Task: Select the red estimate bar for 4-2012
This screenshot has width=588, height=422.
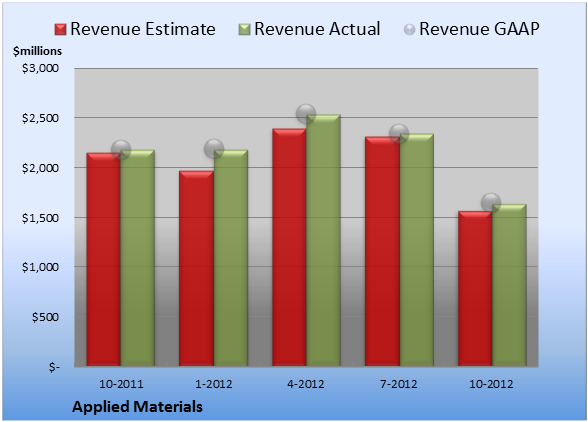Action: click(289, 247)
